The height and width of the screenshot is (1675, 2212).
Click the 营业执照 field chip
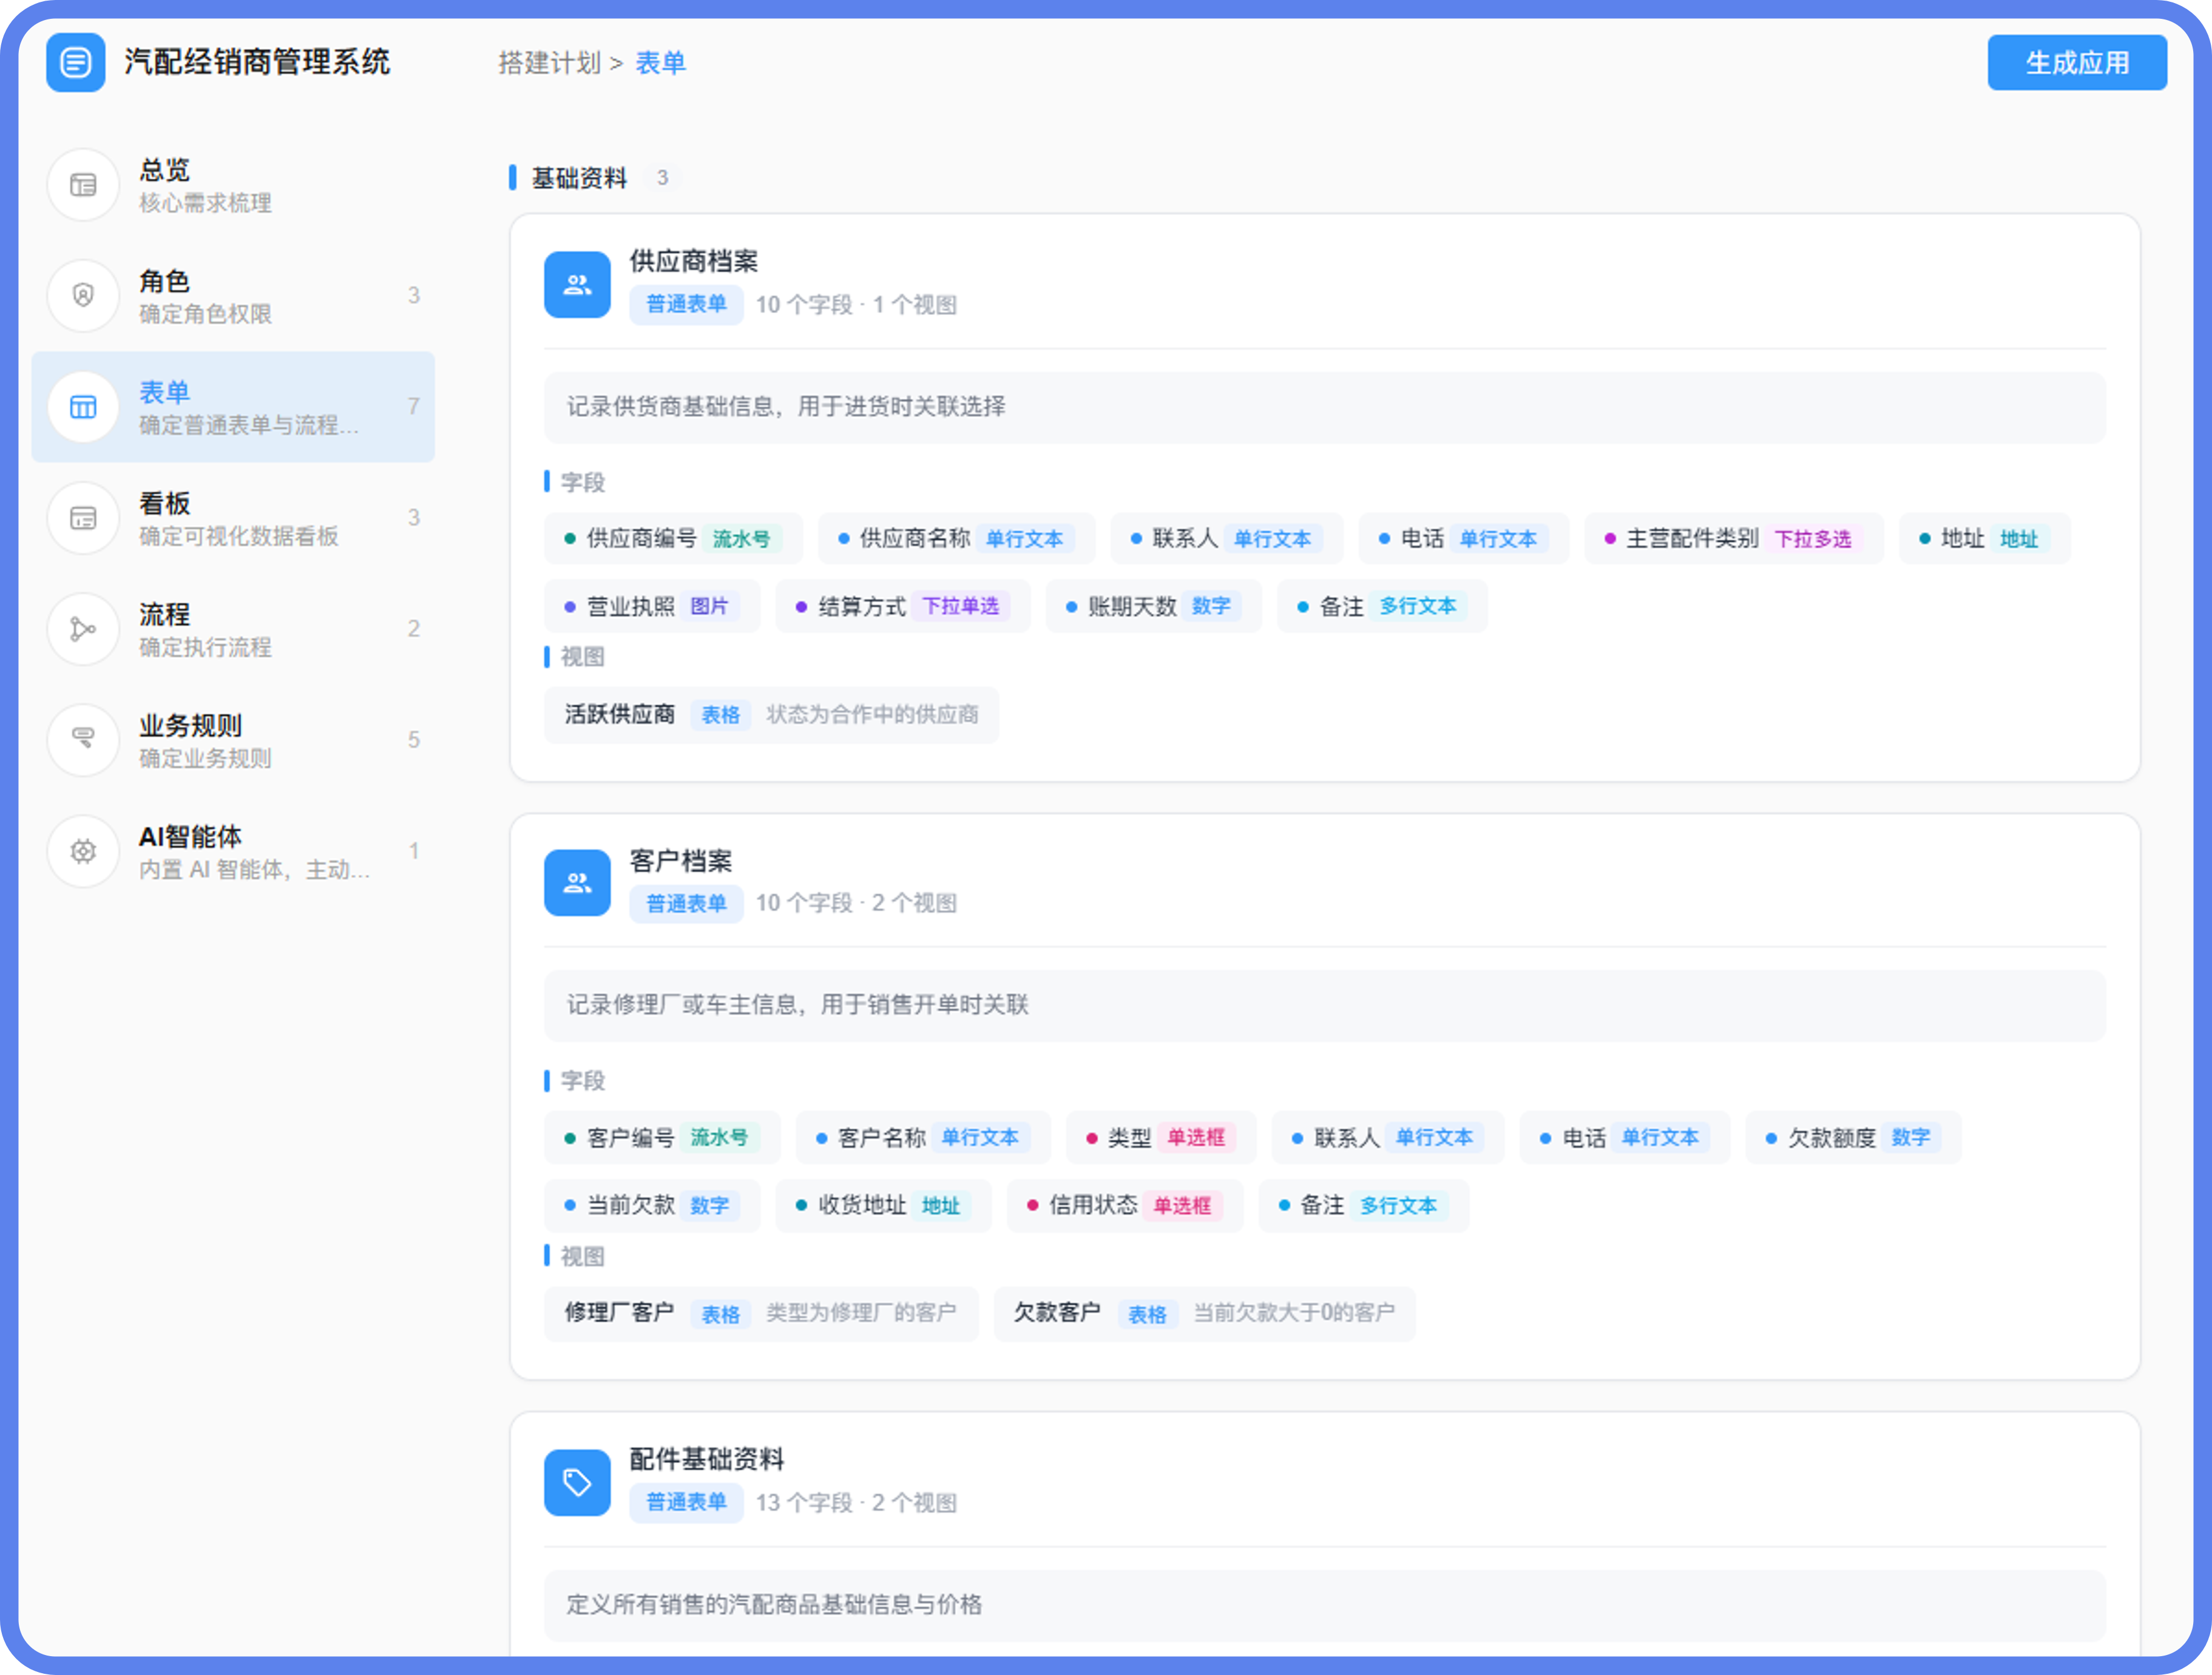click(651, 606)
